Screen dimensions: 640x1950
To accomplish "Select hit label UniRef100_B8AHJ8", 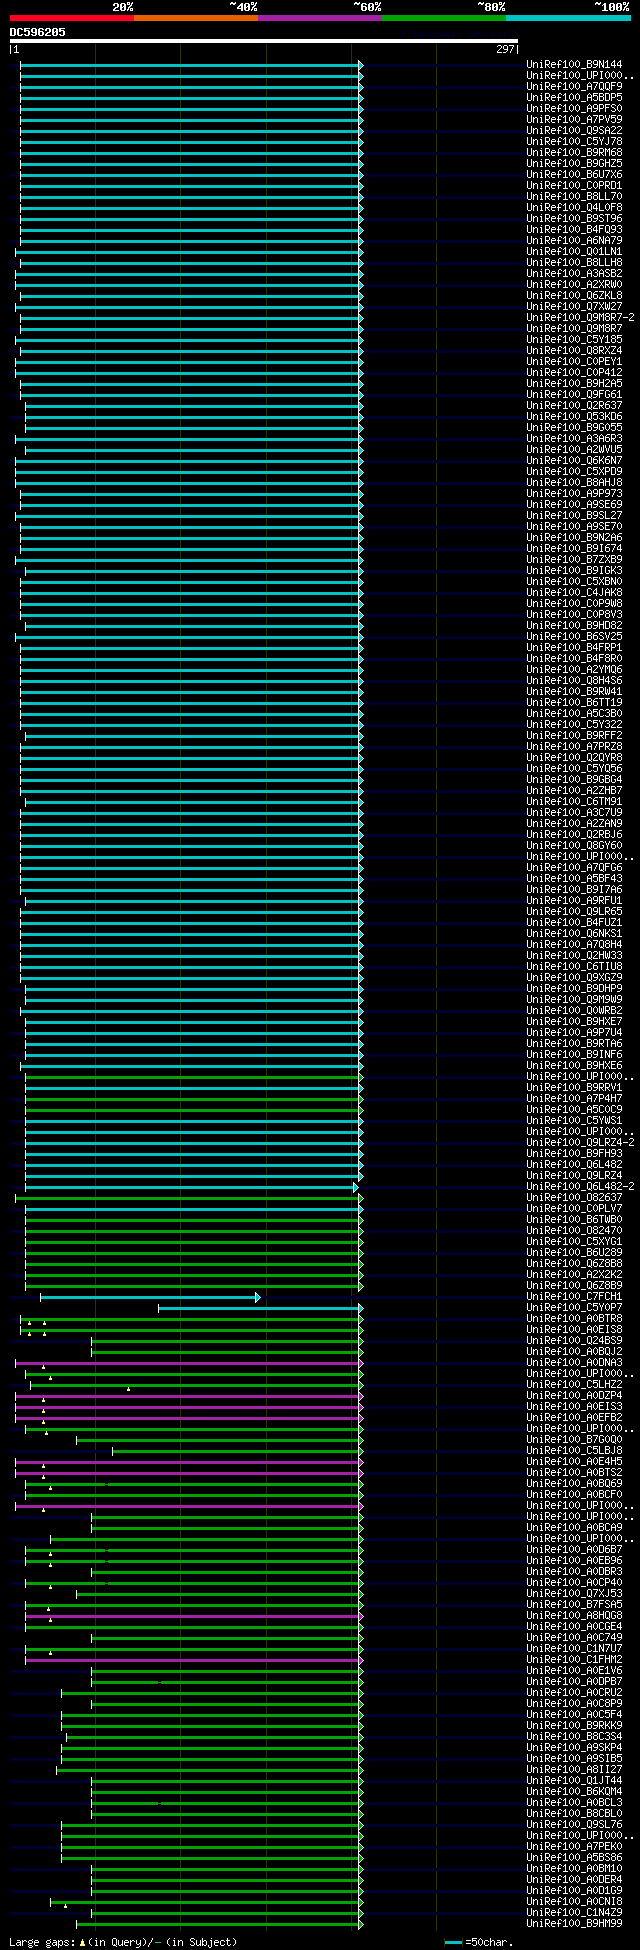I will (574, 483).
